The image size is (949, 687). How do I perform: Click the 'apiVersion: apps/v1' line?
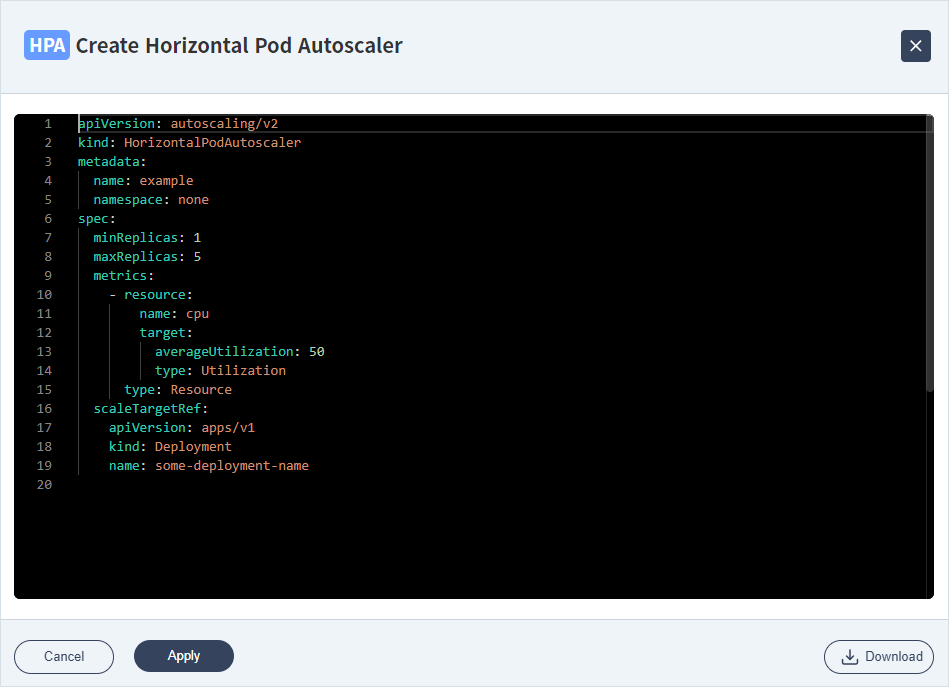point(182,428)
